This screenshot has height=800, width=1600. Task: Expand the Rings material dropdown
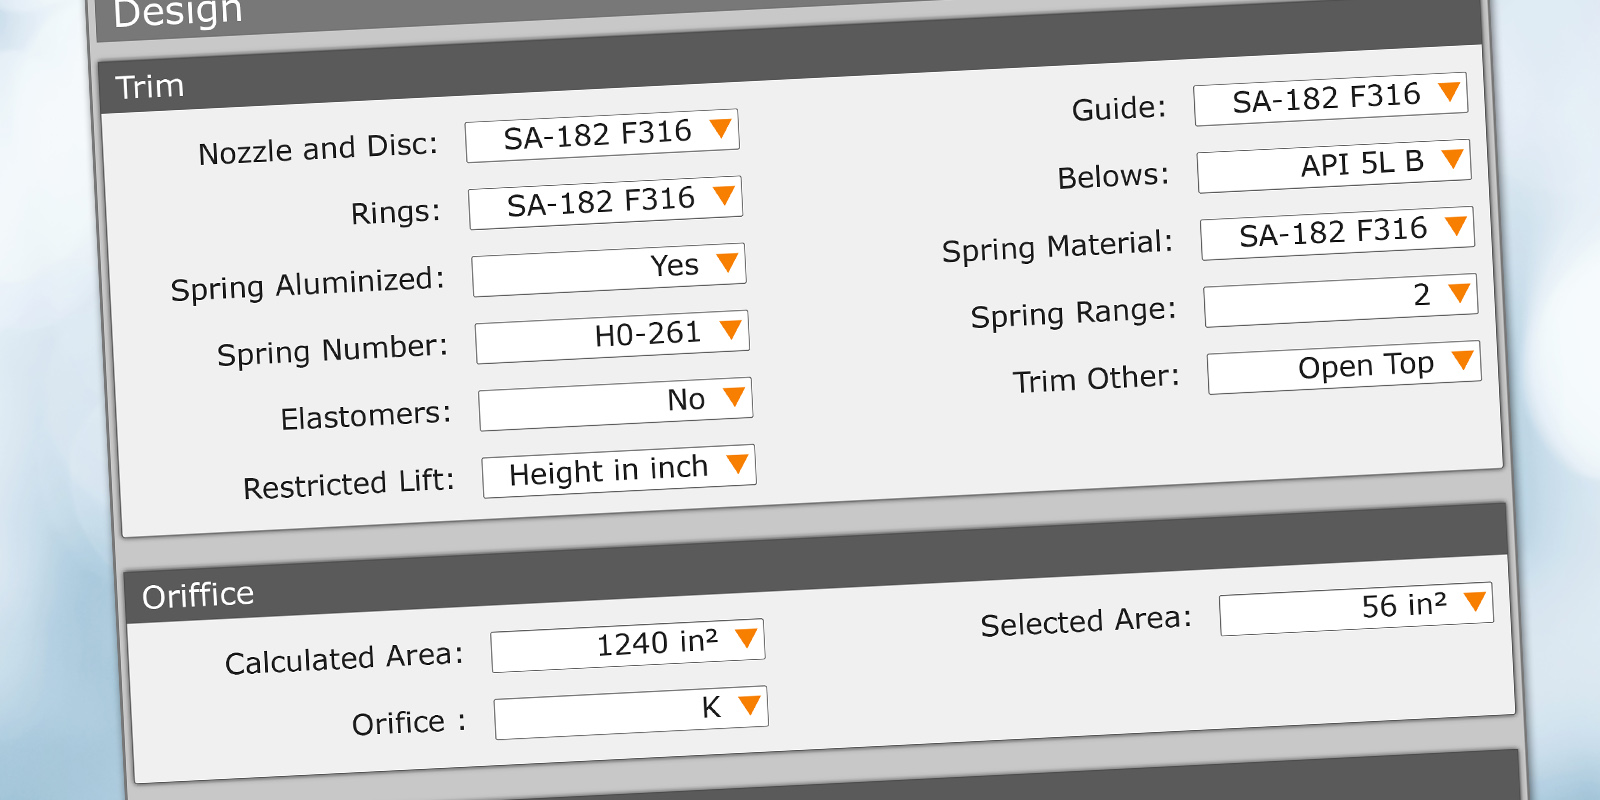pos(724,195)
